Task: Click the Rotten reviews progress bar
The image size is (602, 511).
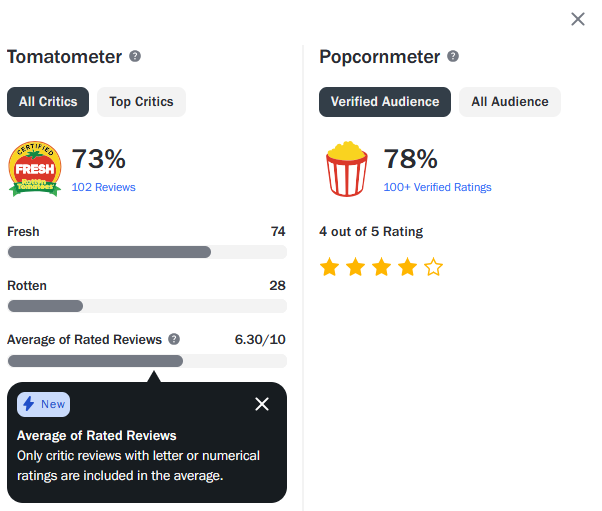Action: pyautogui.click(x=147, y=306)
